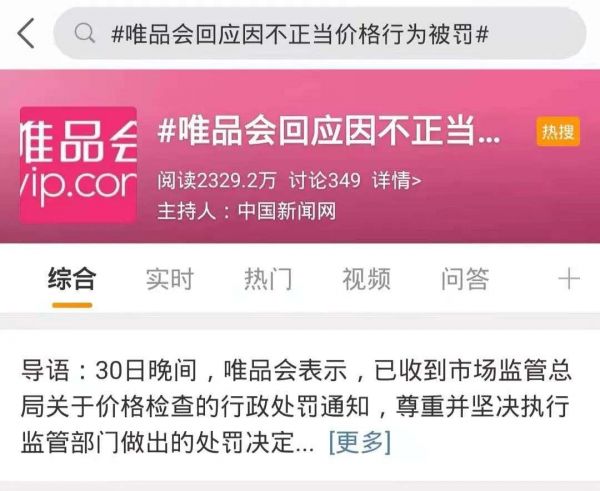Click the plus icon after 问答 tab
Screen dimensions: 600x491
point(569,279)
